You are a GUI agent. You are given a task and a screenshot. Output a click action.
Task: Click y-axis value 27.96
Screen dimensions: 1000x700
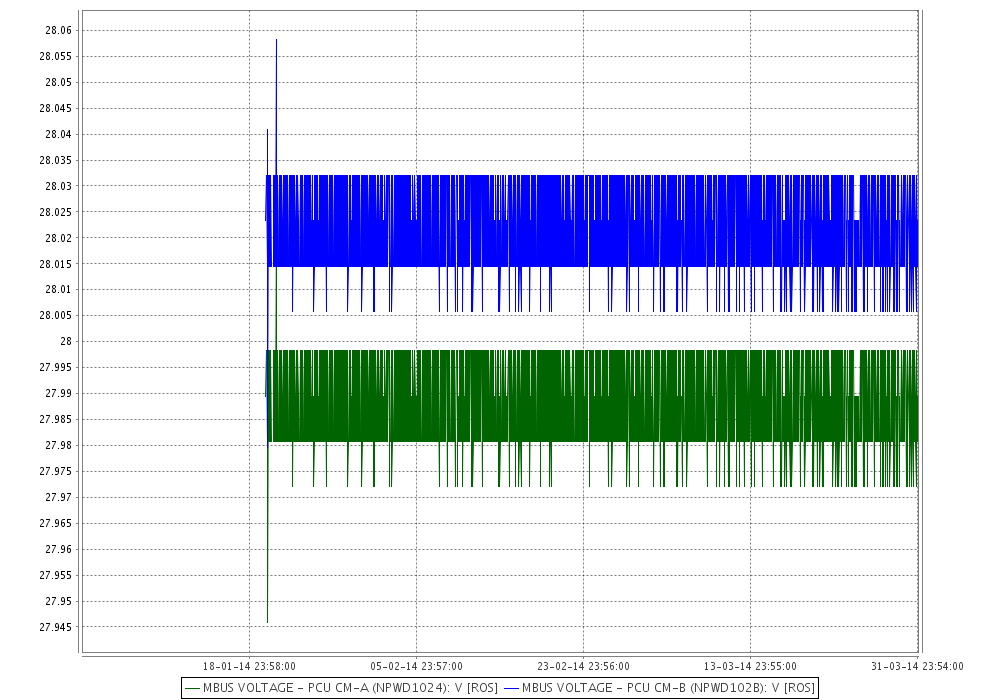(x=59, y=549)
